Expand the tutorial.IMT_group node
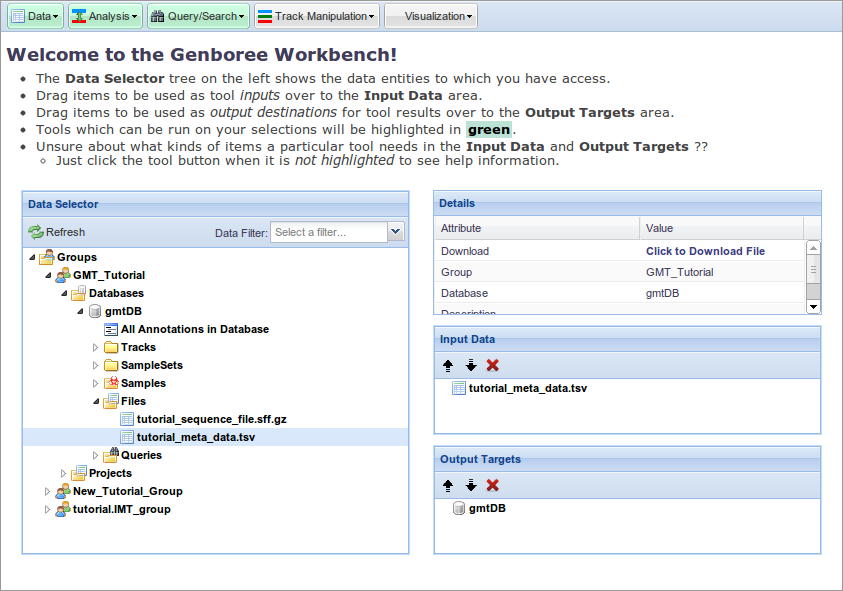 coord(47,510)
